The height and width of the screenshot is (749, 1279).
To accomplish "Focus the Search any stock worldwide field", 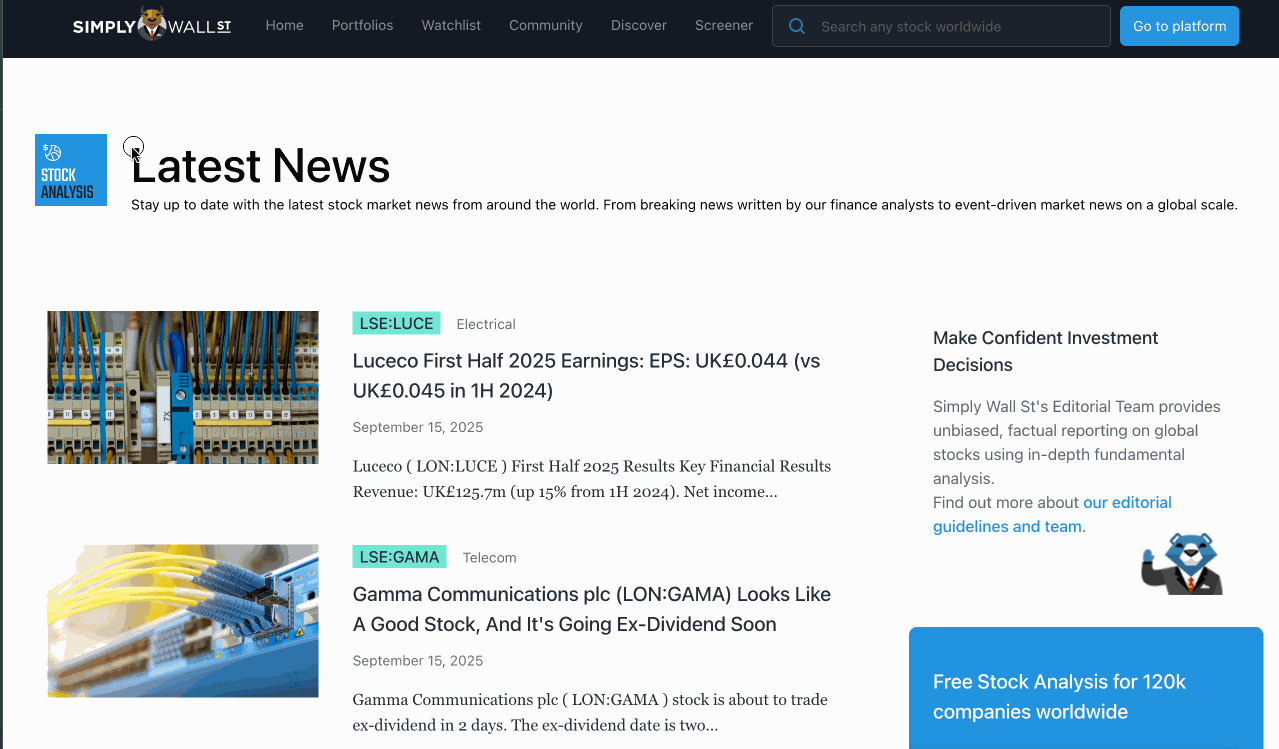I will 941,26.
